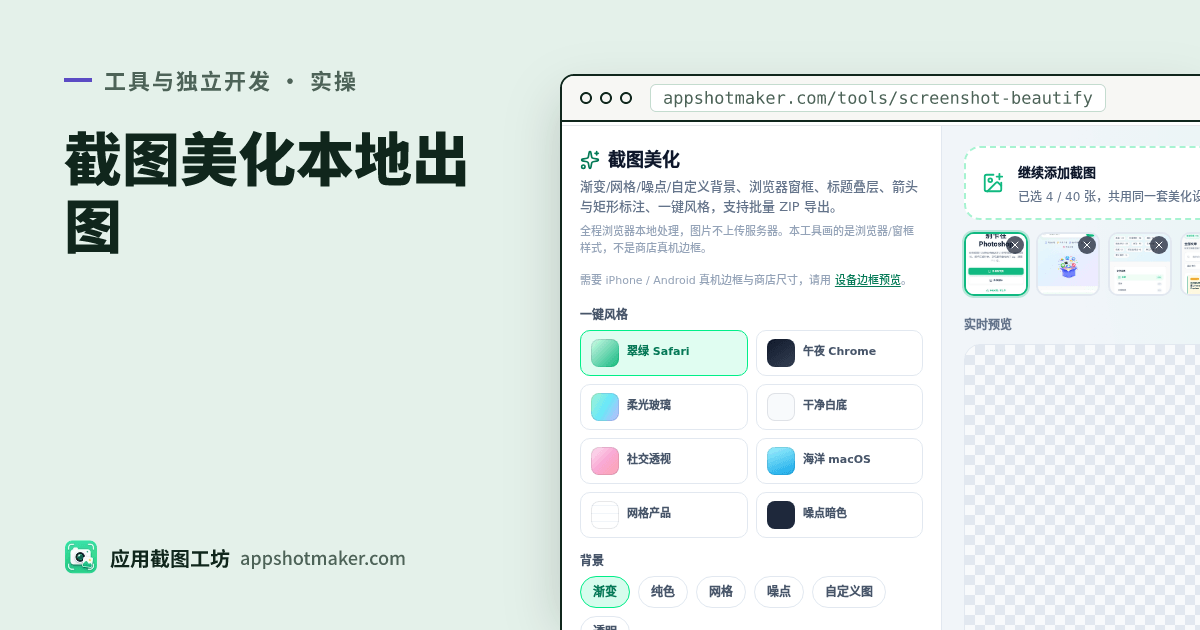Click the 截图美化 panel heading

[643, 160]
